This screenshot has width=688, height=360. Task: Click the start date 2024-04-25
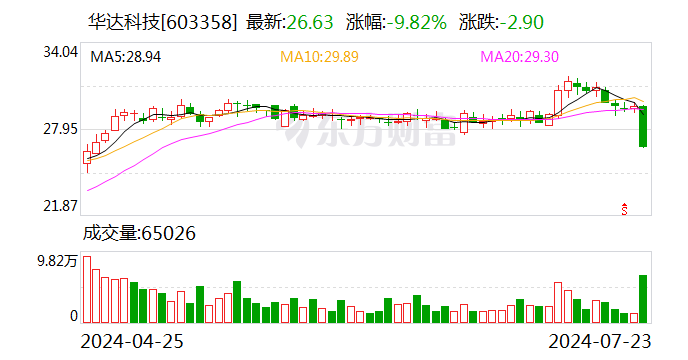click(x=132, y=342)
